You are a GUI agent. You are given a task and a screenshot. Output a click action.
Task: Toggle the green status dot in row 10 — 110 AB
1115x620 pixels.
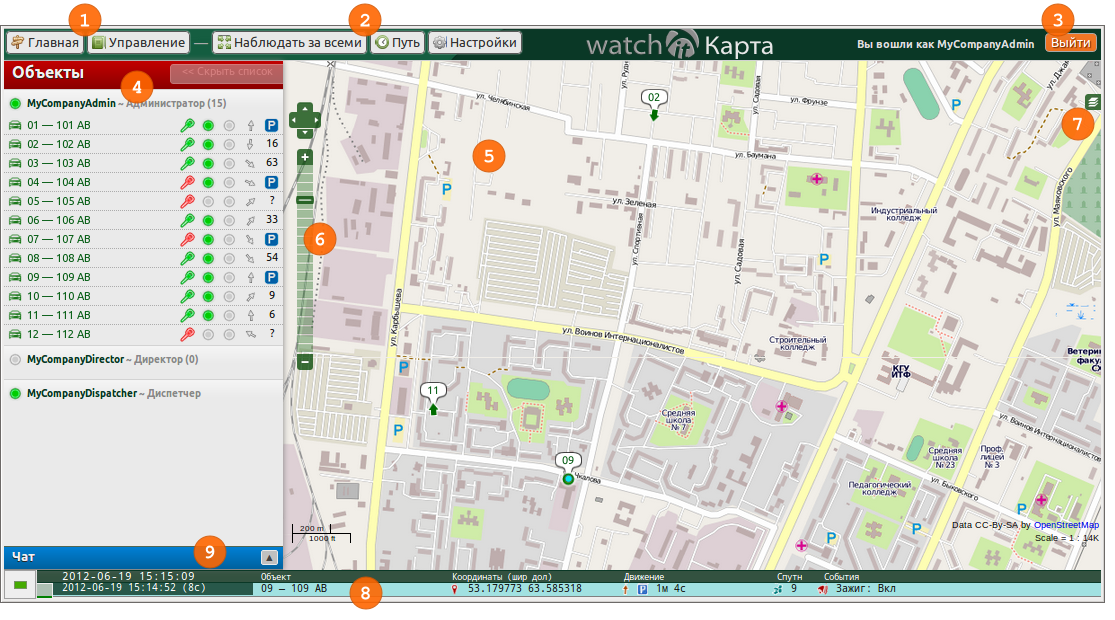208,296
